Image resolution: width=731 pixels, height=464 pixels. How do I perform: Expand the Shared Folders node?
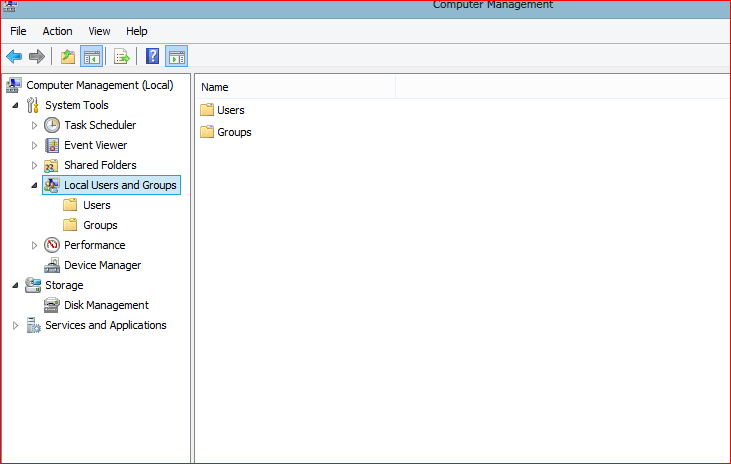[34, 166]
